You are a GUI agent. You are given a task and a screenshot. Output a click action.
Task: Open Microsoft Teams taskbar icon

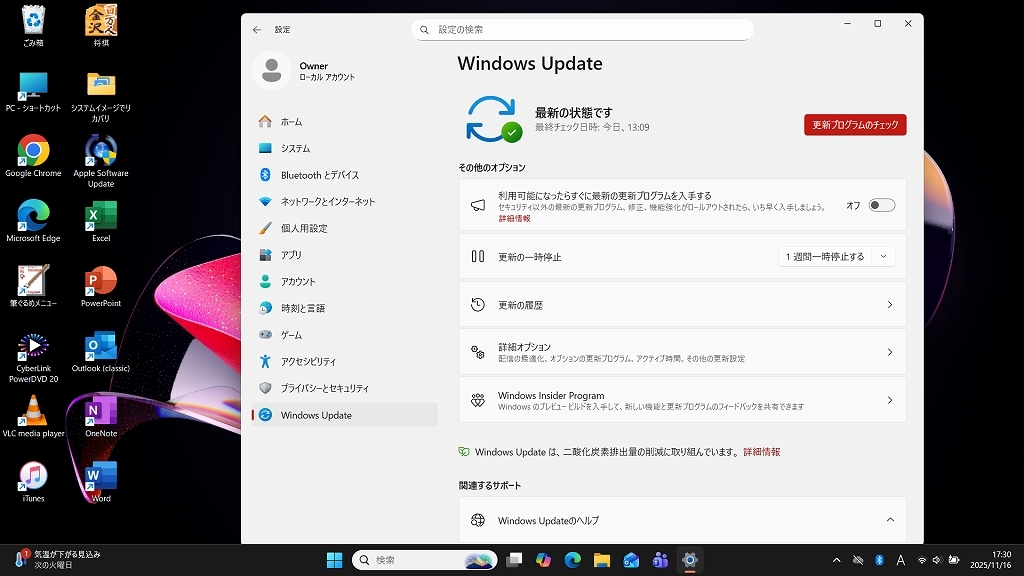(660, 560)
